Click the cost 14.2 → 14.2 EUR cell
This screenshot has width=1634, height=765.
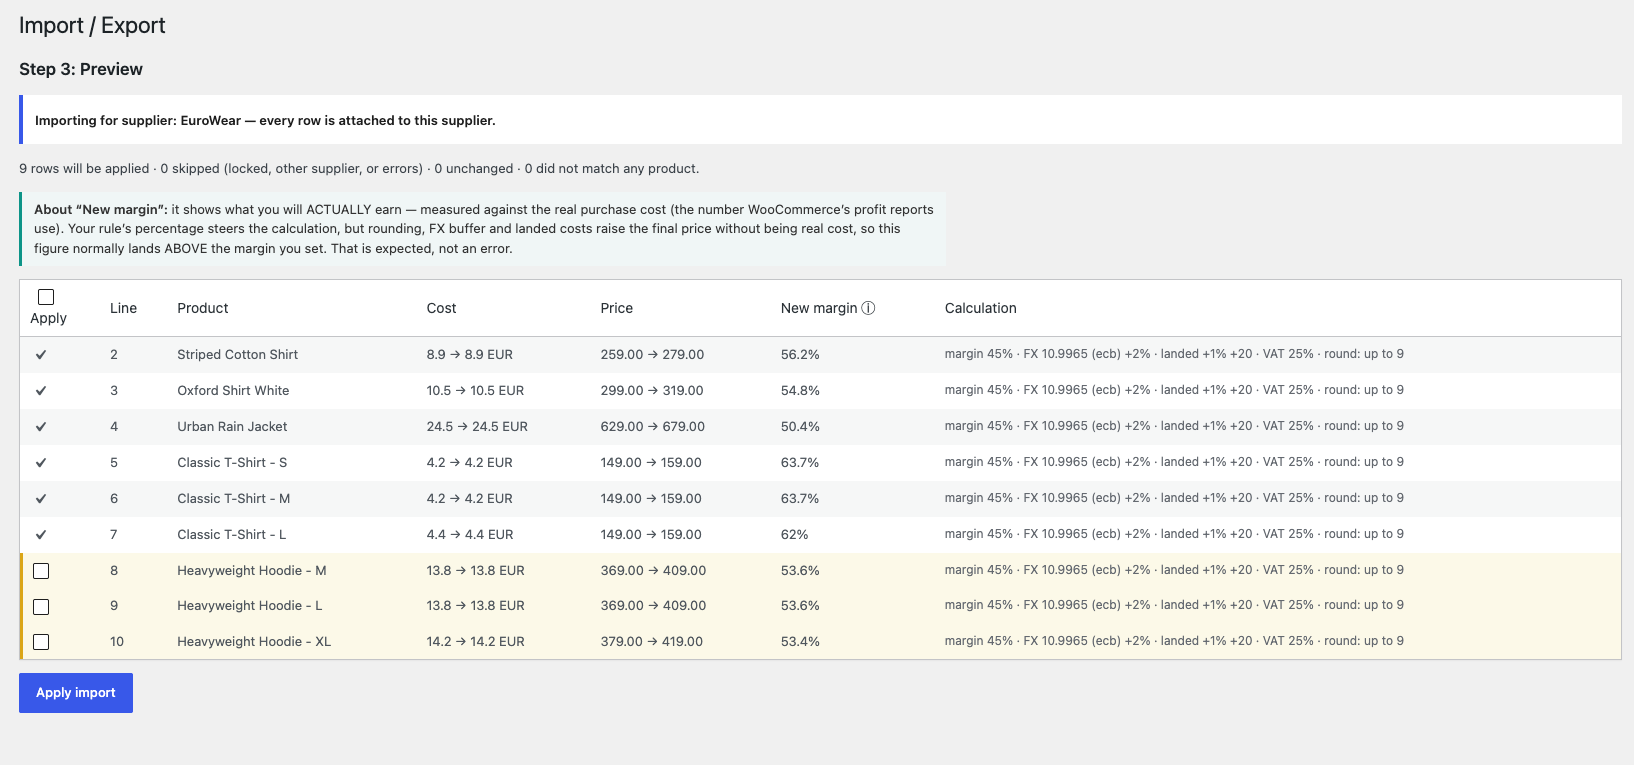click(475, 641)
